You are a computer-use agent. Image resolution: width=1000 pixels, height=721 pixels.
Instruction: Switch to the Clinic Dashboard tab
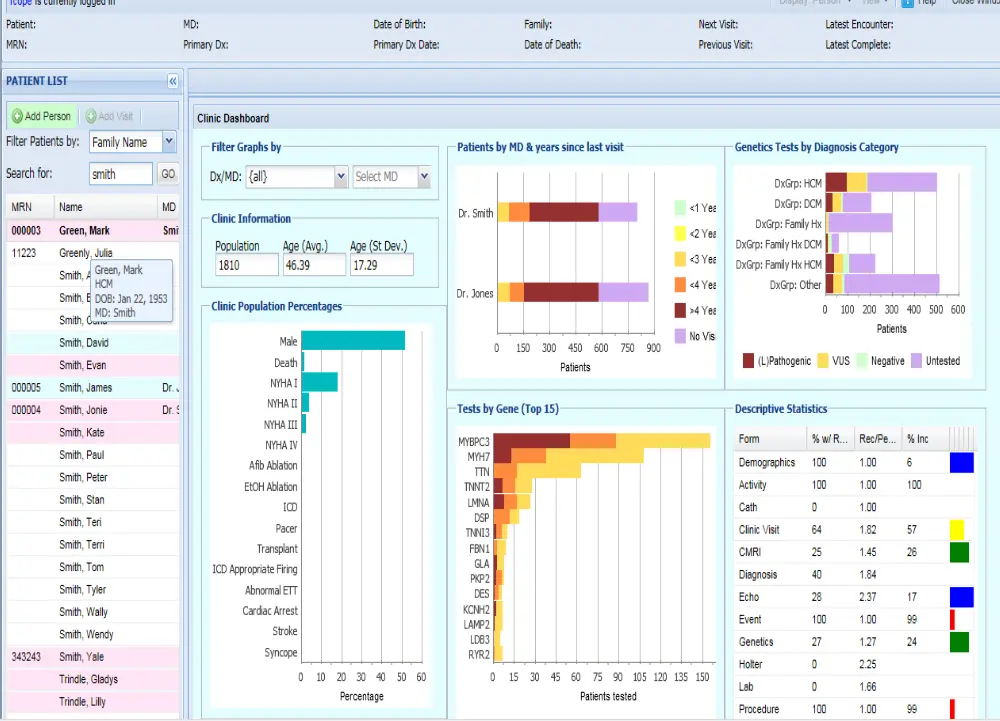point(232,117)
